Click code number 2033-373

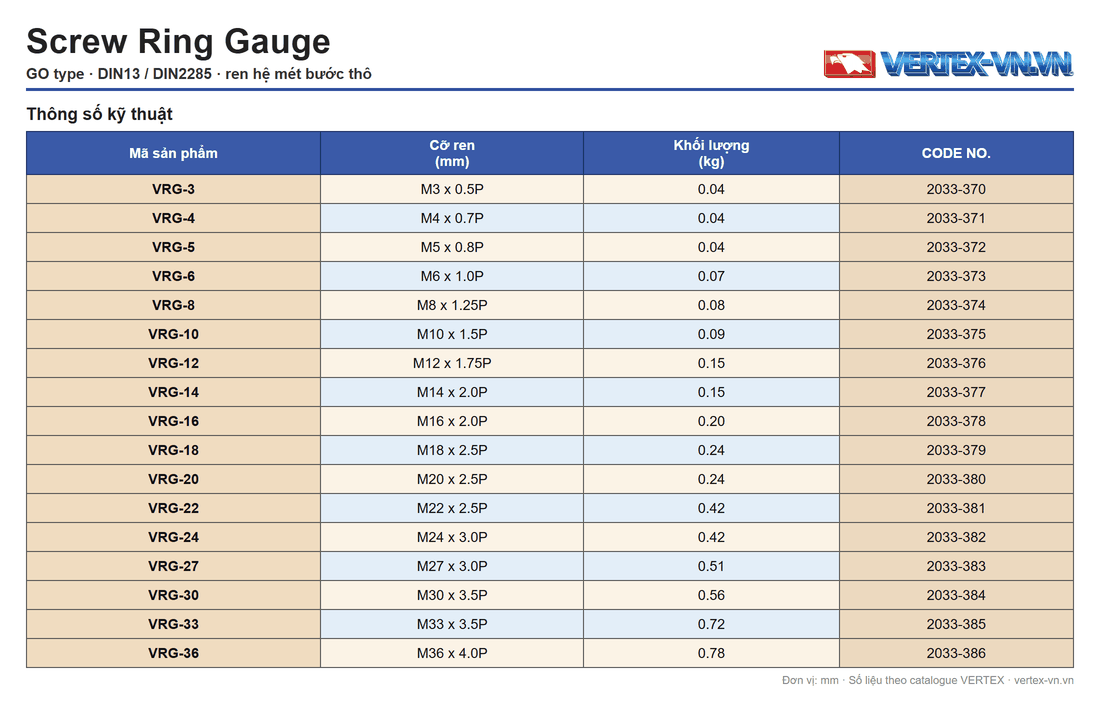coord(956,276)
